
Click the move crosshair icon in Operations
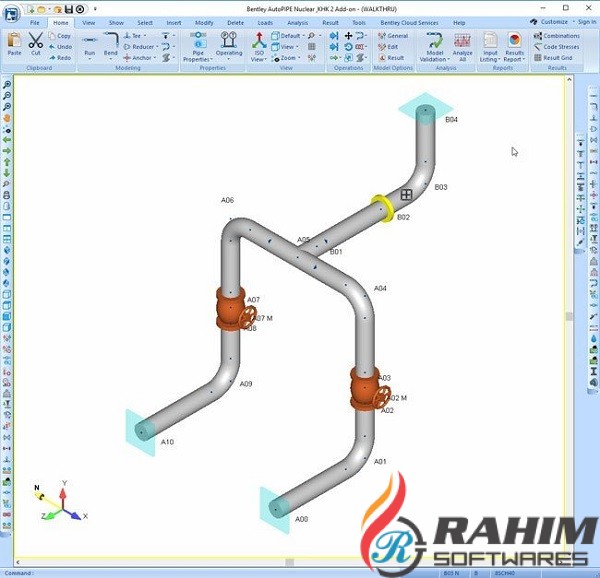(x=348, y=36)
